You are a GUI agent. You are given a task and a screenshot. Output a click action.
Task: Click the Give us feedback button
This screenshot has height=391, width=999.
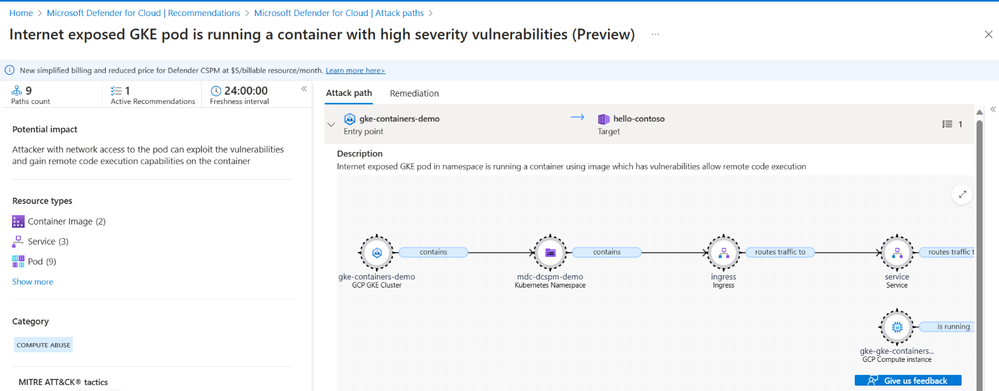pyautogui.click(x=908, y=380)
